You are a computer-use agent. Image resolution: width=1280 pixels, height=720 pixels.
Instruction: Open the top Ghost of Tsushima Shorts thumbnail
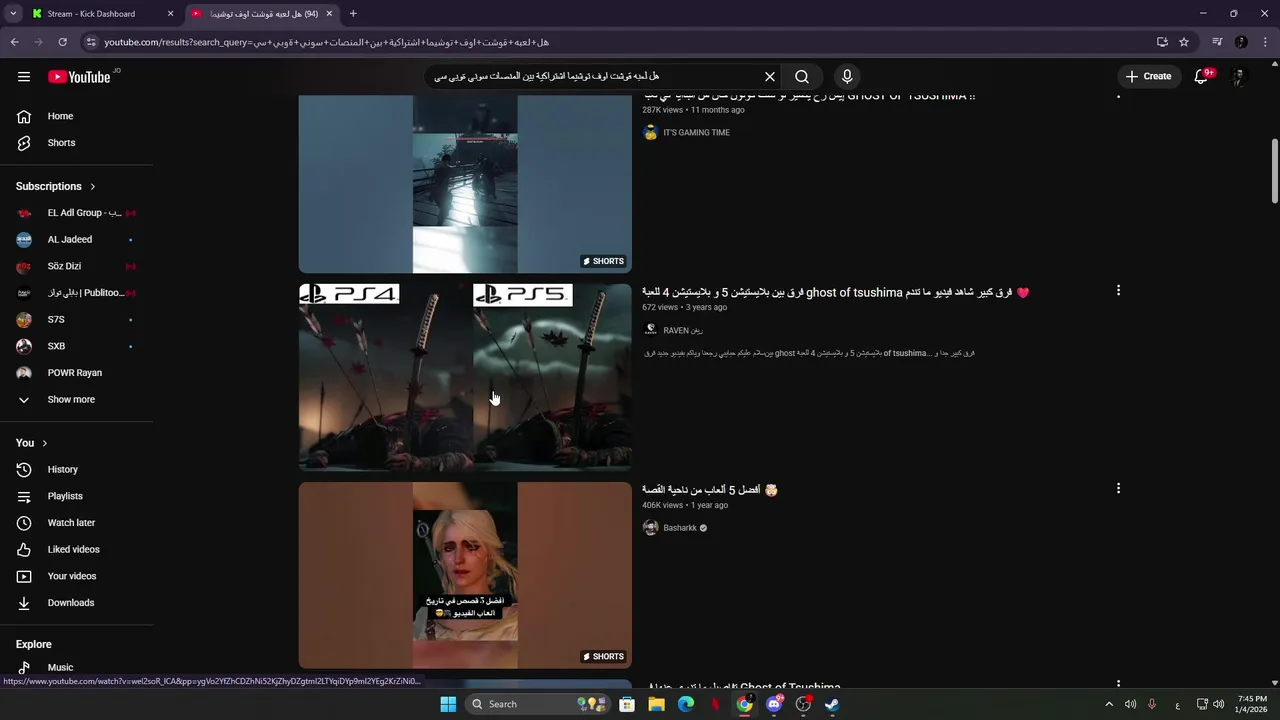[465, 184]
